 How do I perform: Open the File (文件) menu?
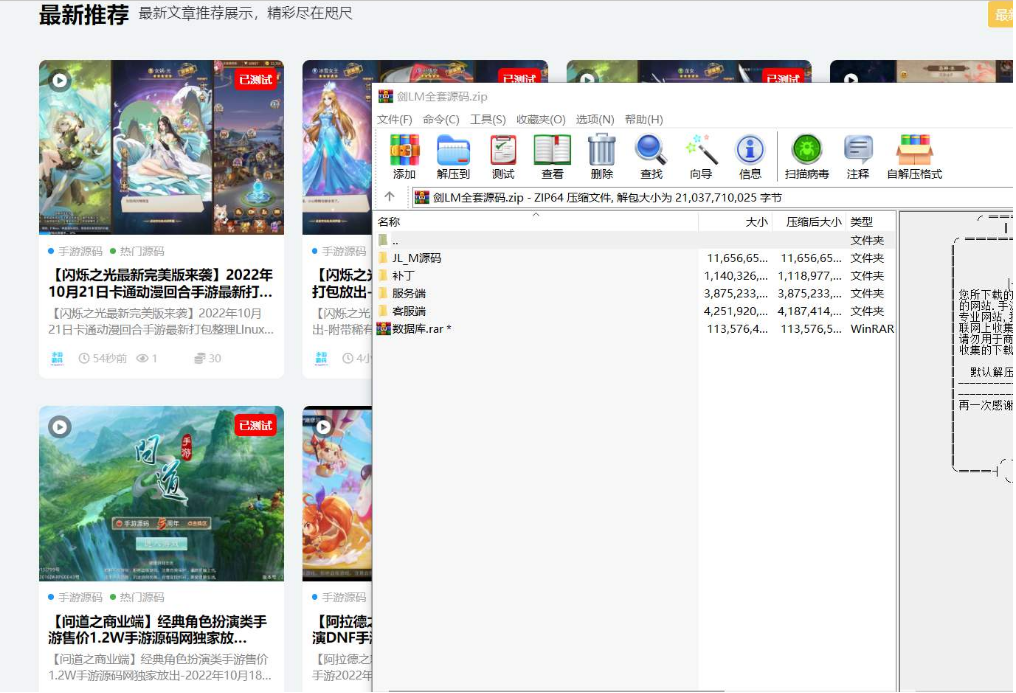click(394, 120)
